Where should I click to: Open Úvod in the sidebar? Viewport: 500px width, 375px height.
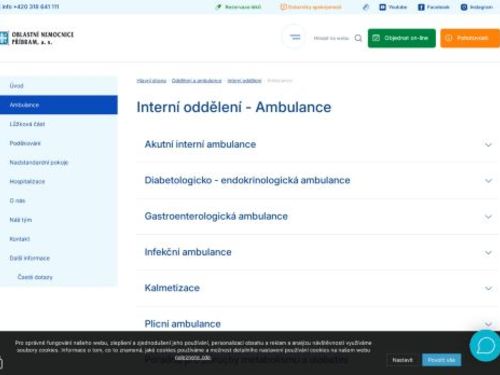click(59, 86)
